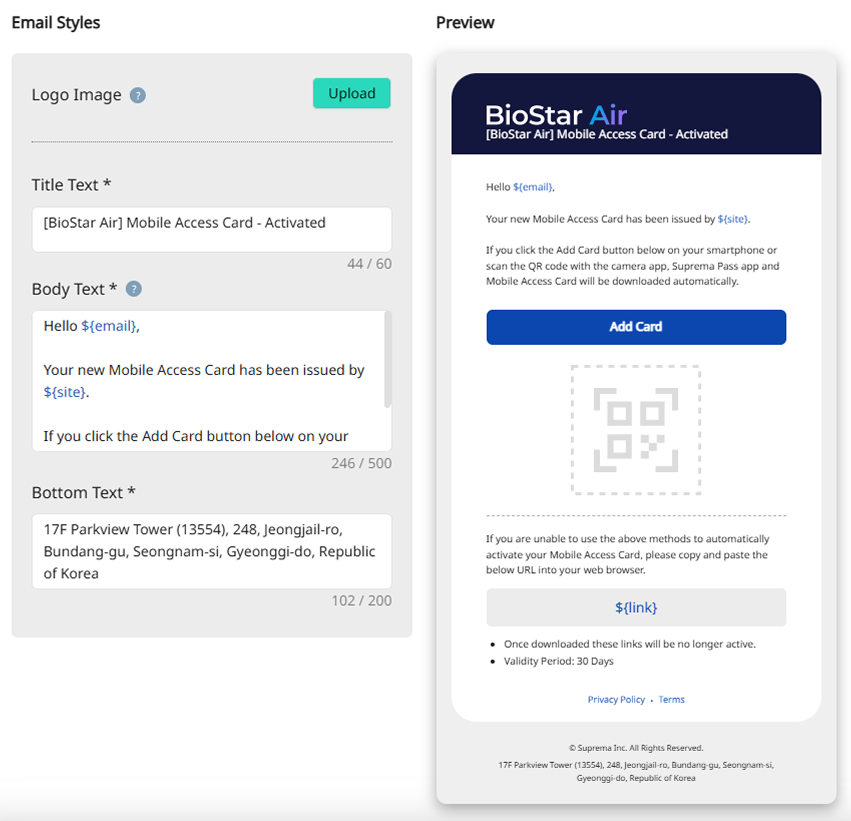
Task: Click the Body Text scrollbar
Action: coord(387,360)
